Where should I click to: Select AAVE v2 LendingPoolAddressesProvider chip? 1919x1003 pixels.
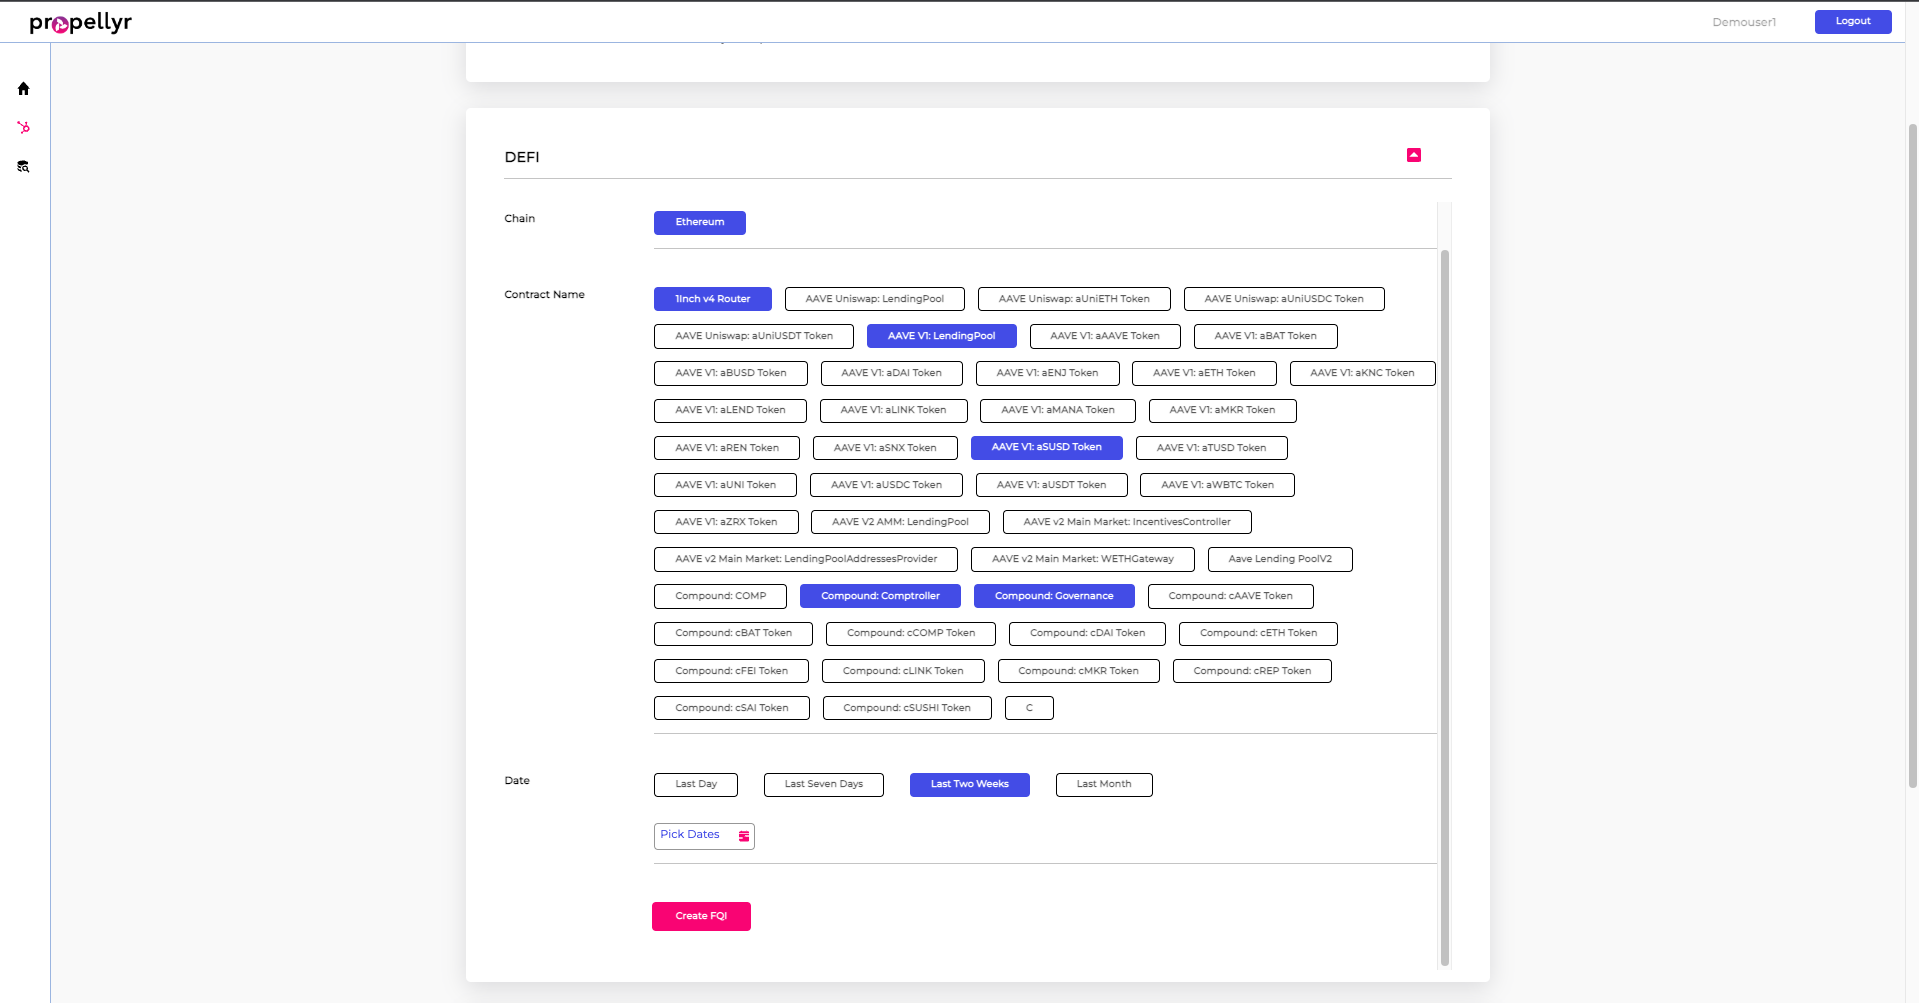click(x=806, y=559)
